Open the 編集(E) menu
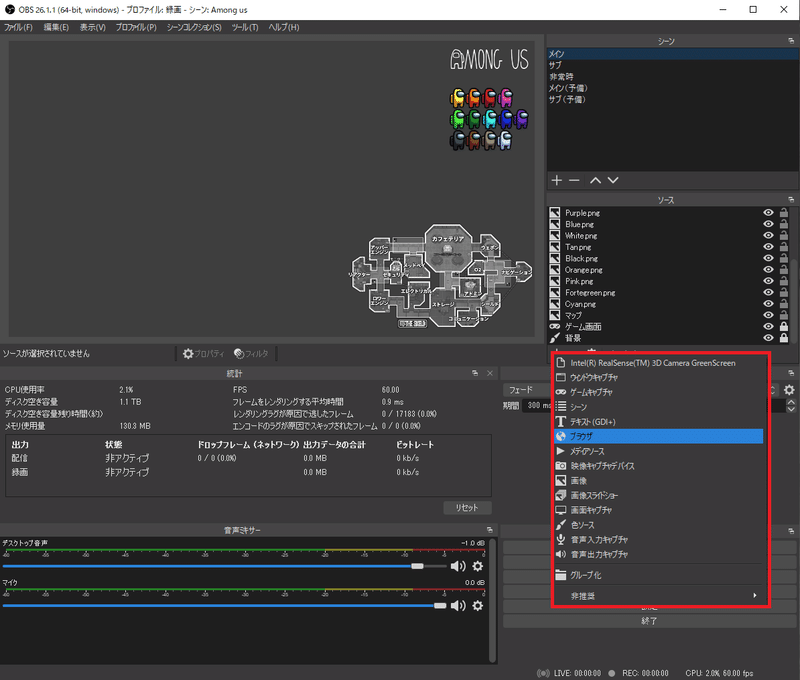 [56, 27]
